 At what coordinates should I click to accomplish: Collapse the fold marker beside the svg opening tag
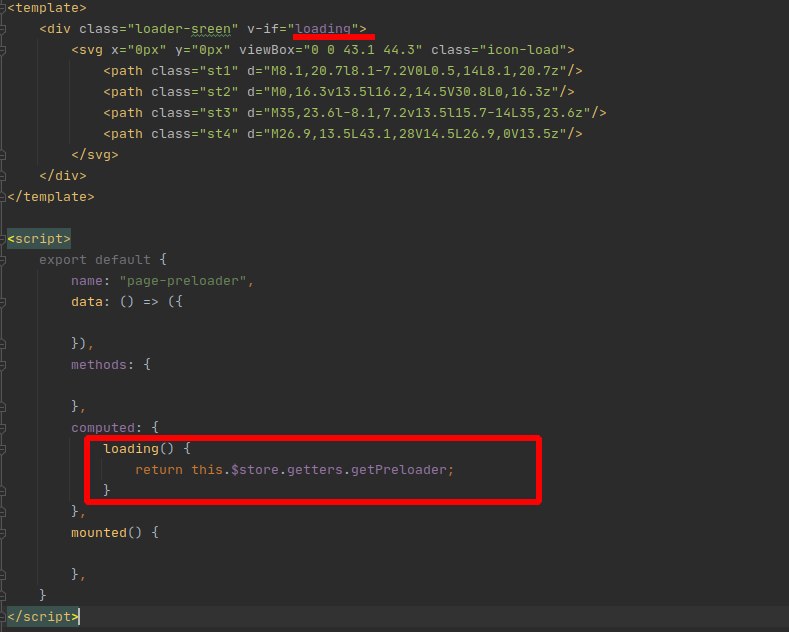tap(3, 50)
